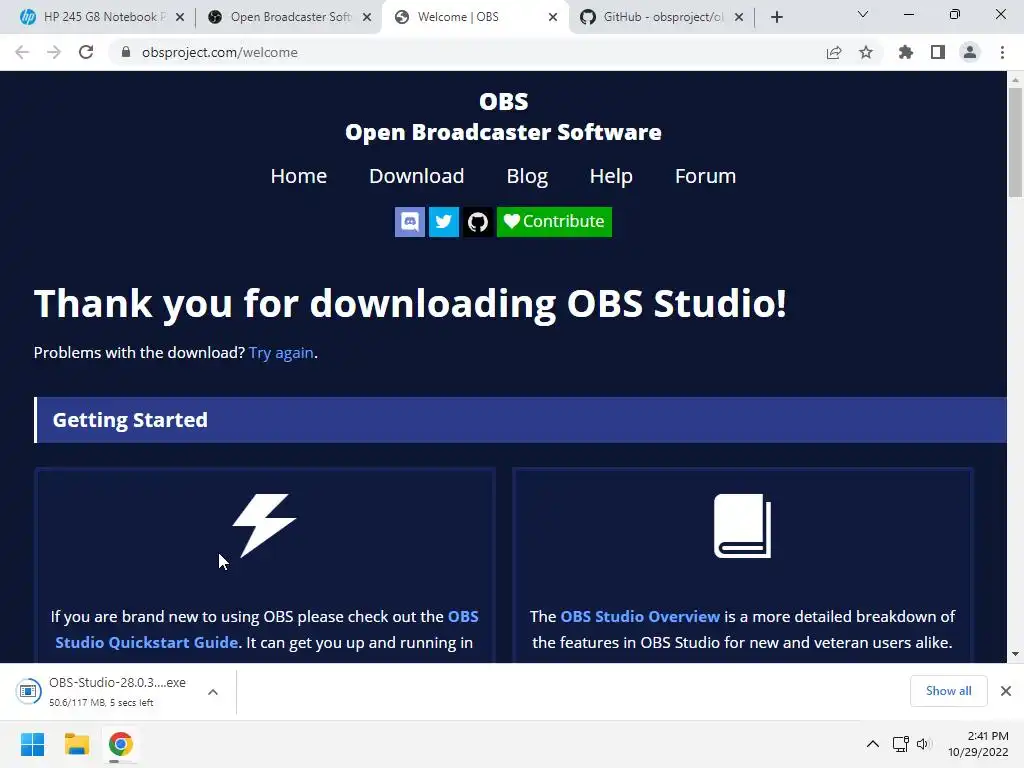The width and height of the screenshot is (1024, 768).
Task: Open the Chrome three-dot menu
Action: point(1002,52)
